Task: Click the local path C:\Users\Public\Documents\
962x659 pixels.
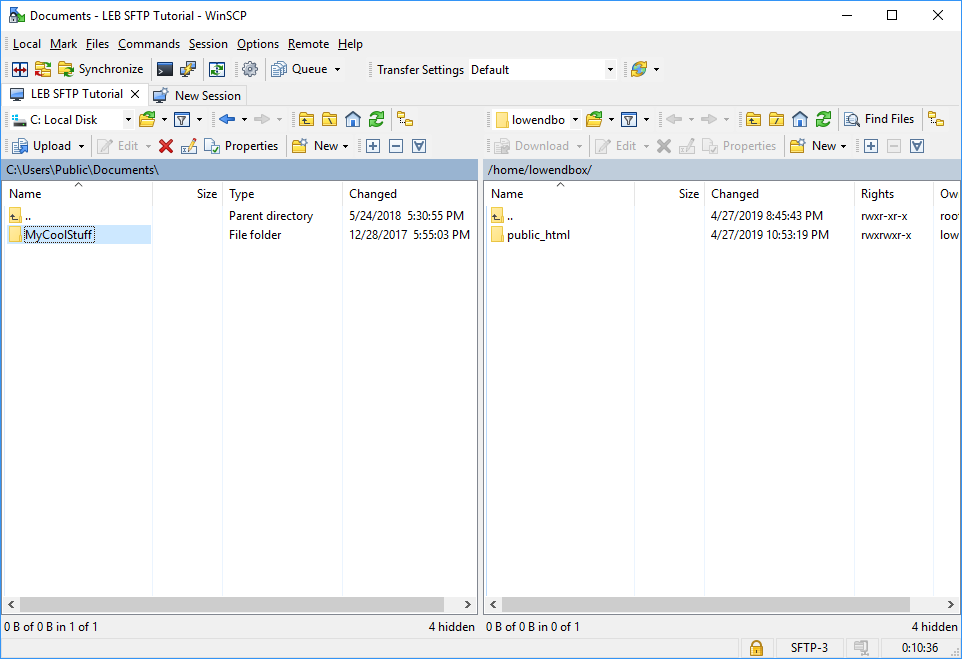Action: (x=83, y=170)
